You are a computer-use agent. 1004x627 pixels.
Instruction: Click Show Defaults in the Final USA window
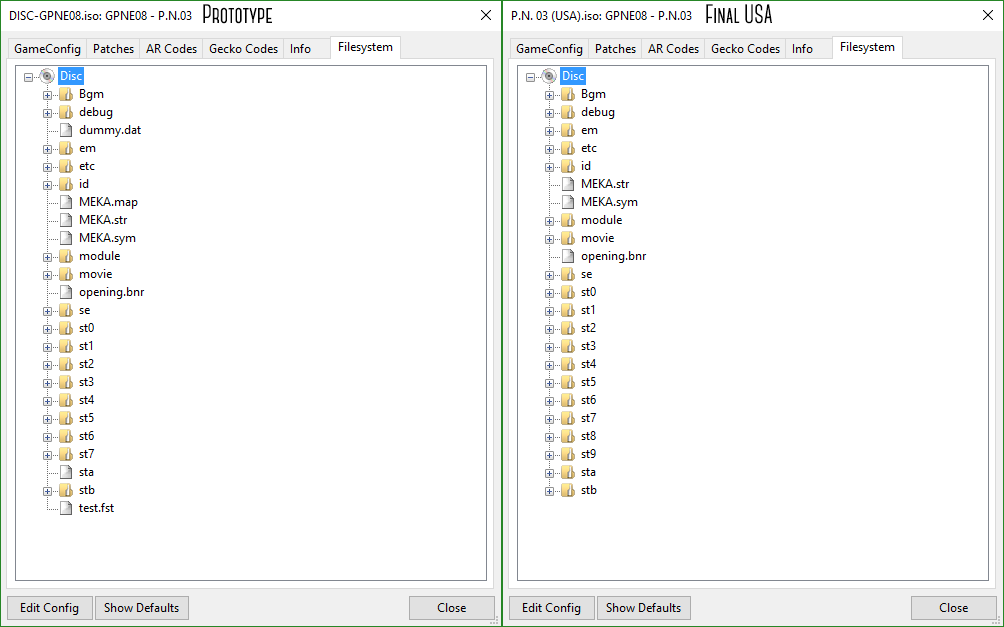[644, 608]
